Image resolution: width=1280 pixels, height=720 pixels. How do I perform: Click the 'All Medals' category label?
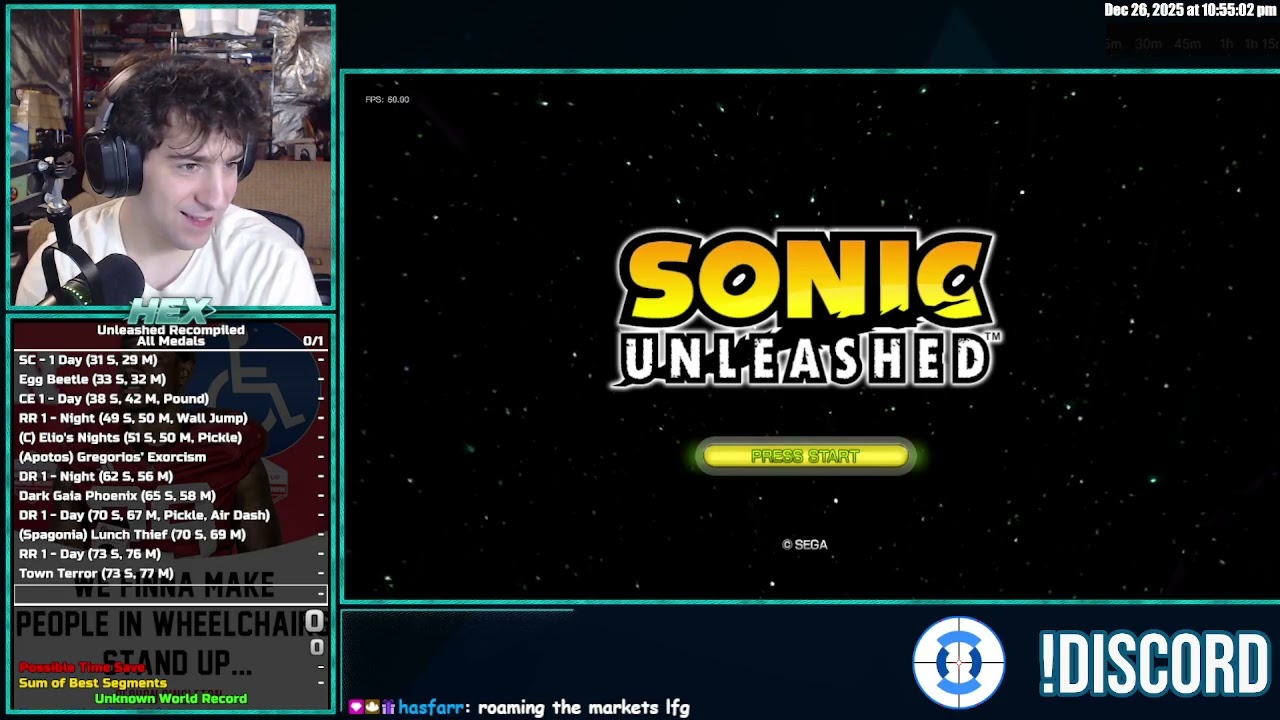point(171,341)
